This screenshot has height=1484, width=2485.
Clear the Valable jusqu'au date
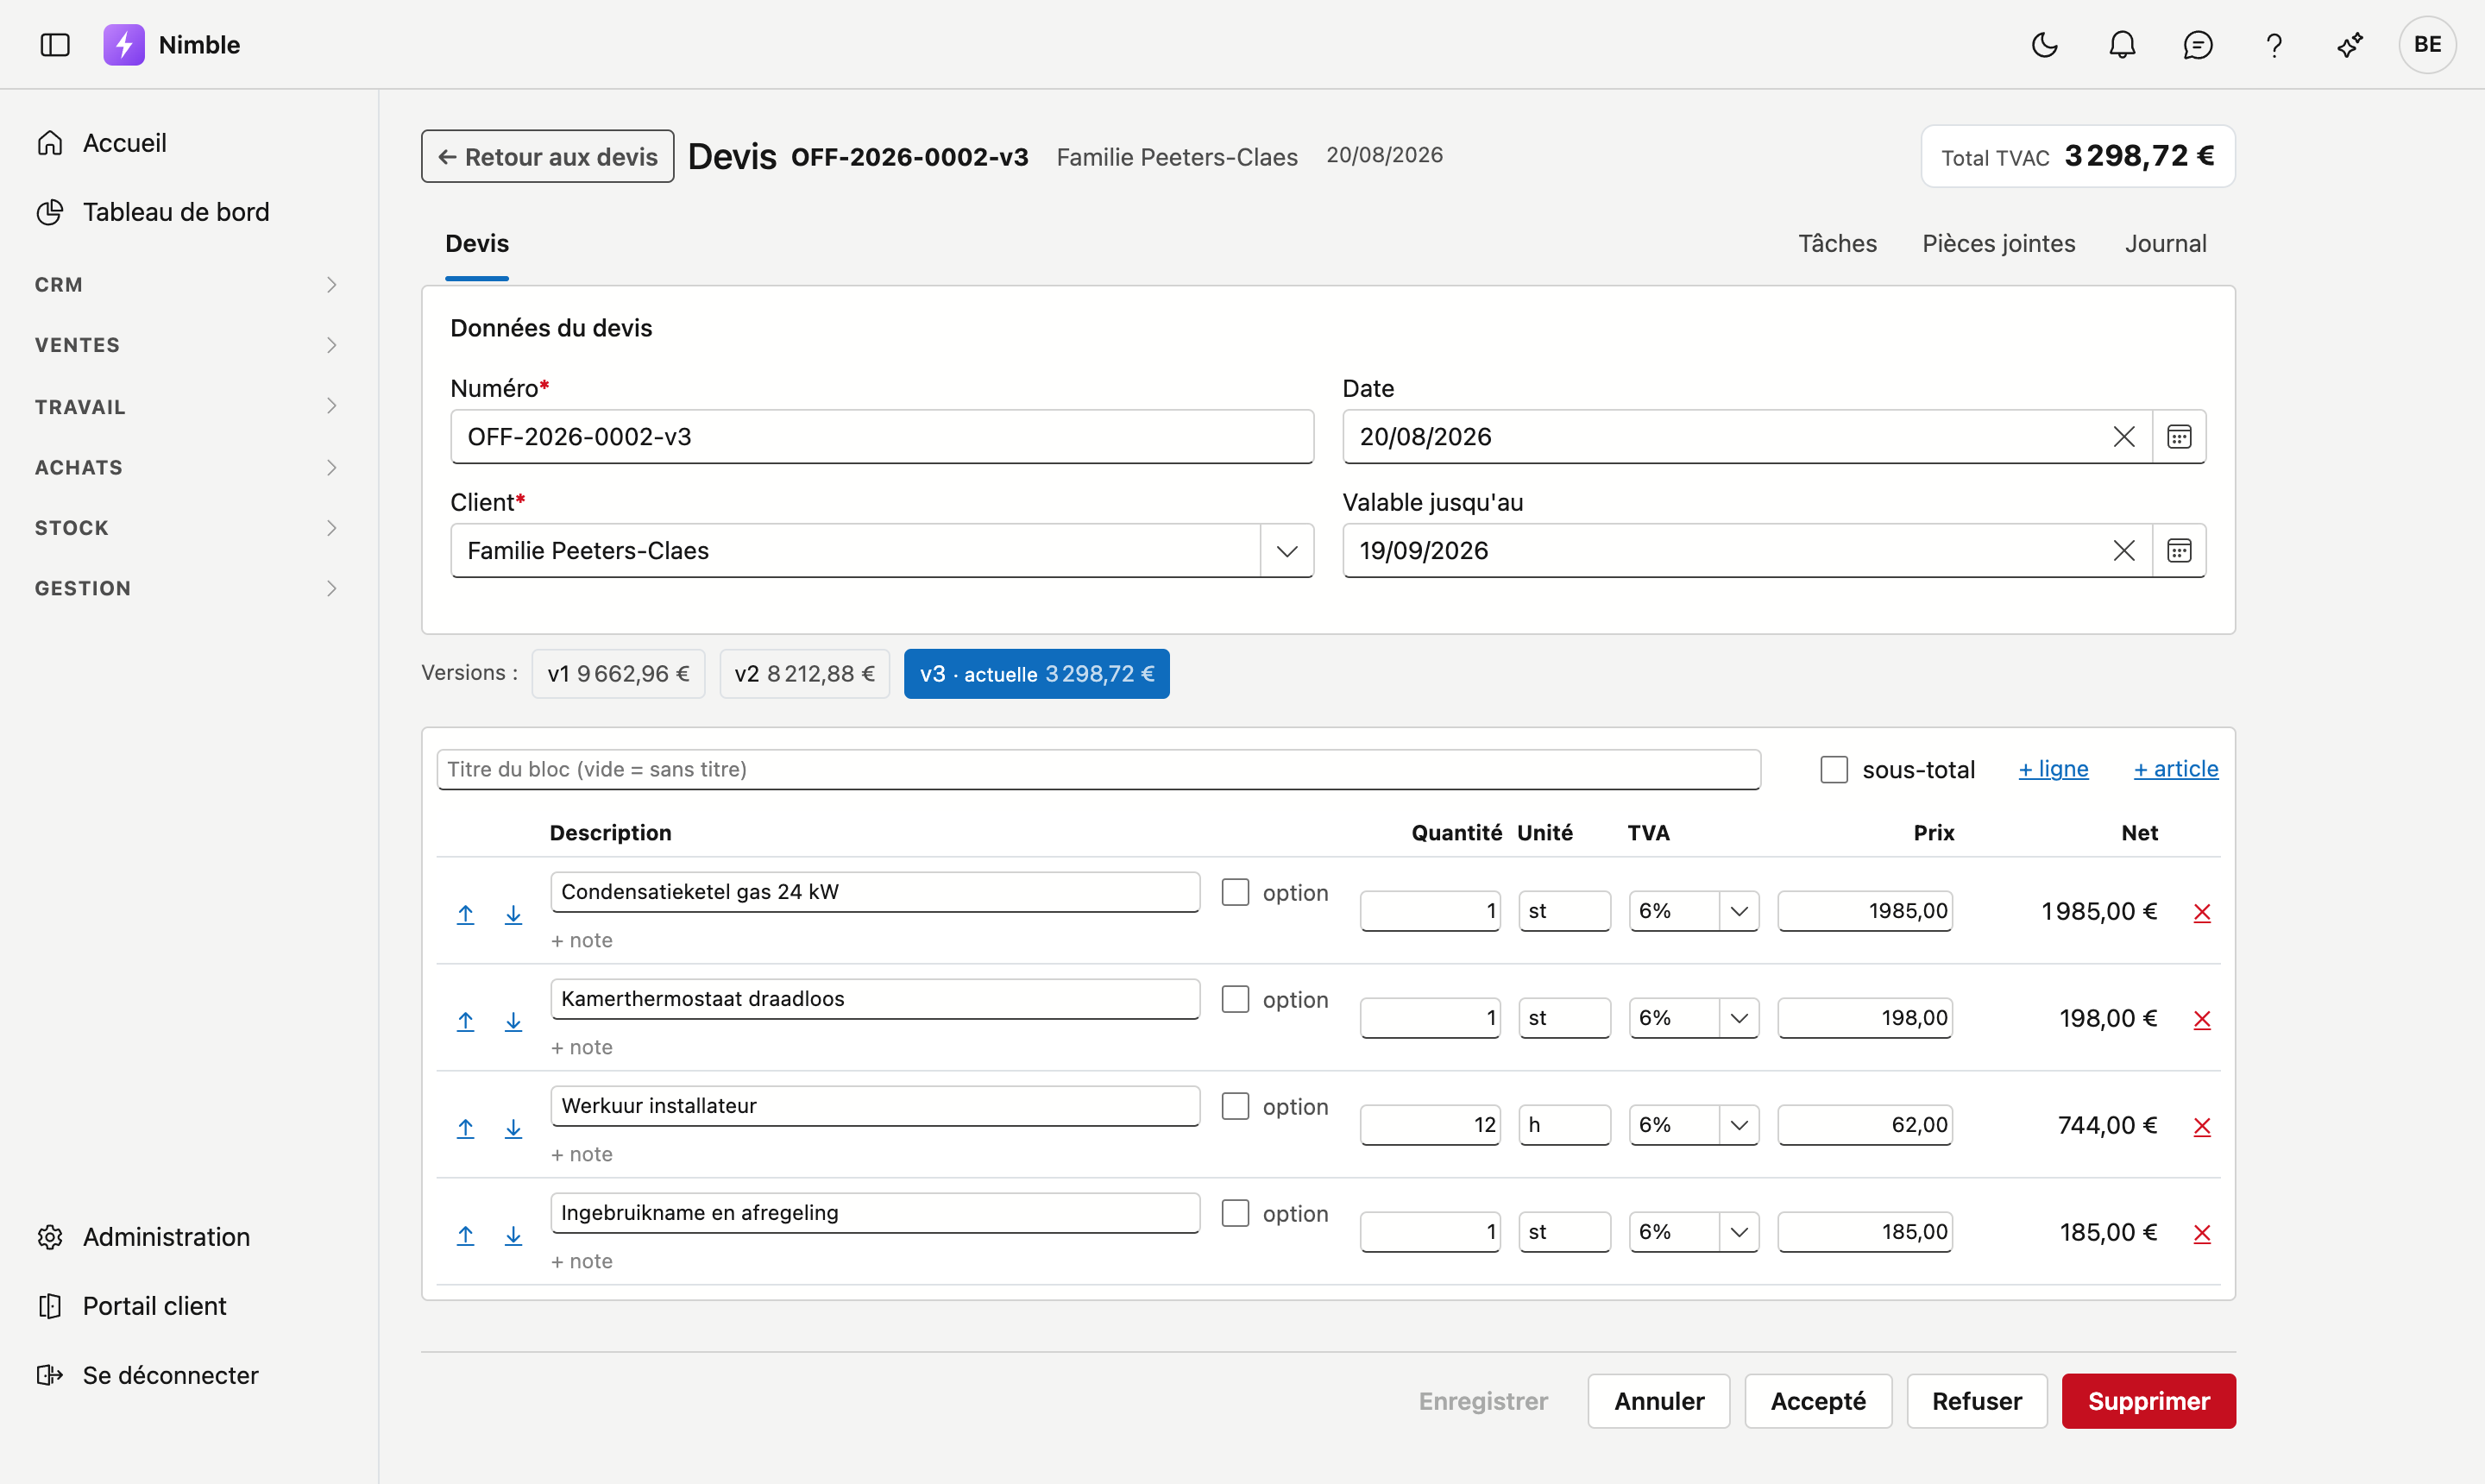click(x=2124, y=551)
